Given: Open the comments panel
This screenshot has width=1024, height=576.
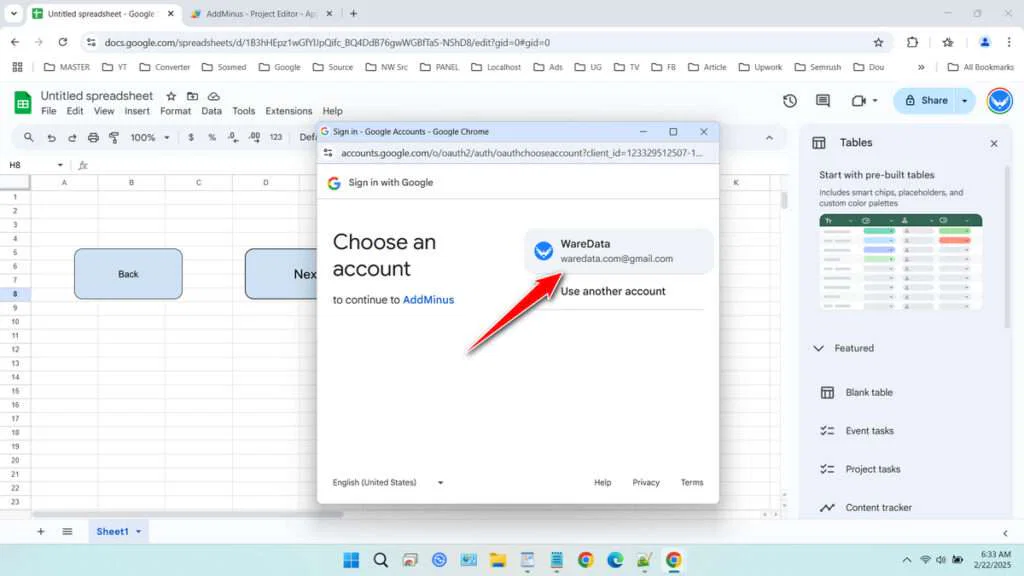Looking at the screenshot, I should tap(823, 100).
